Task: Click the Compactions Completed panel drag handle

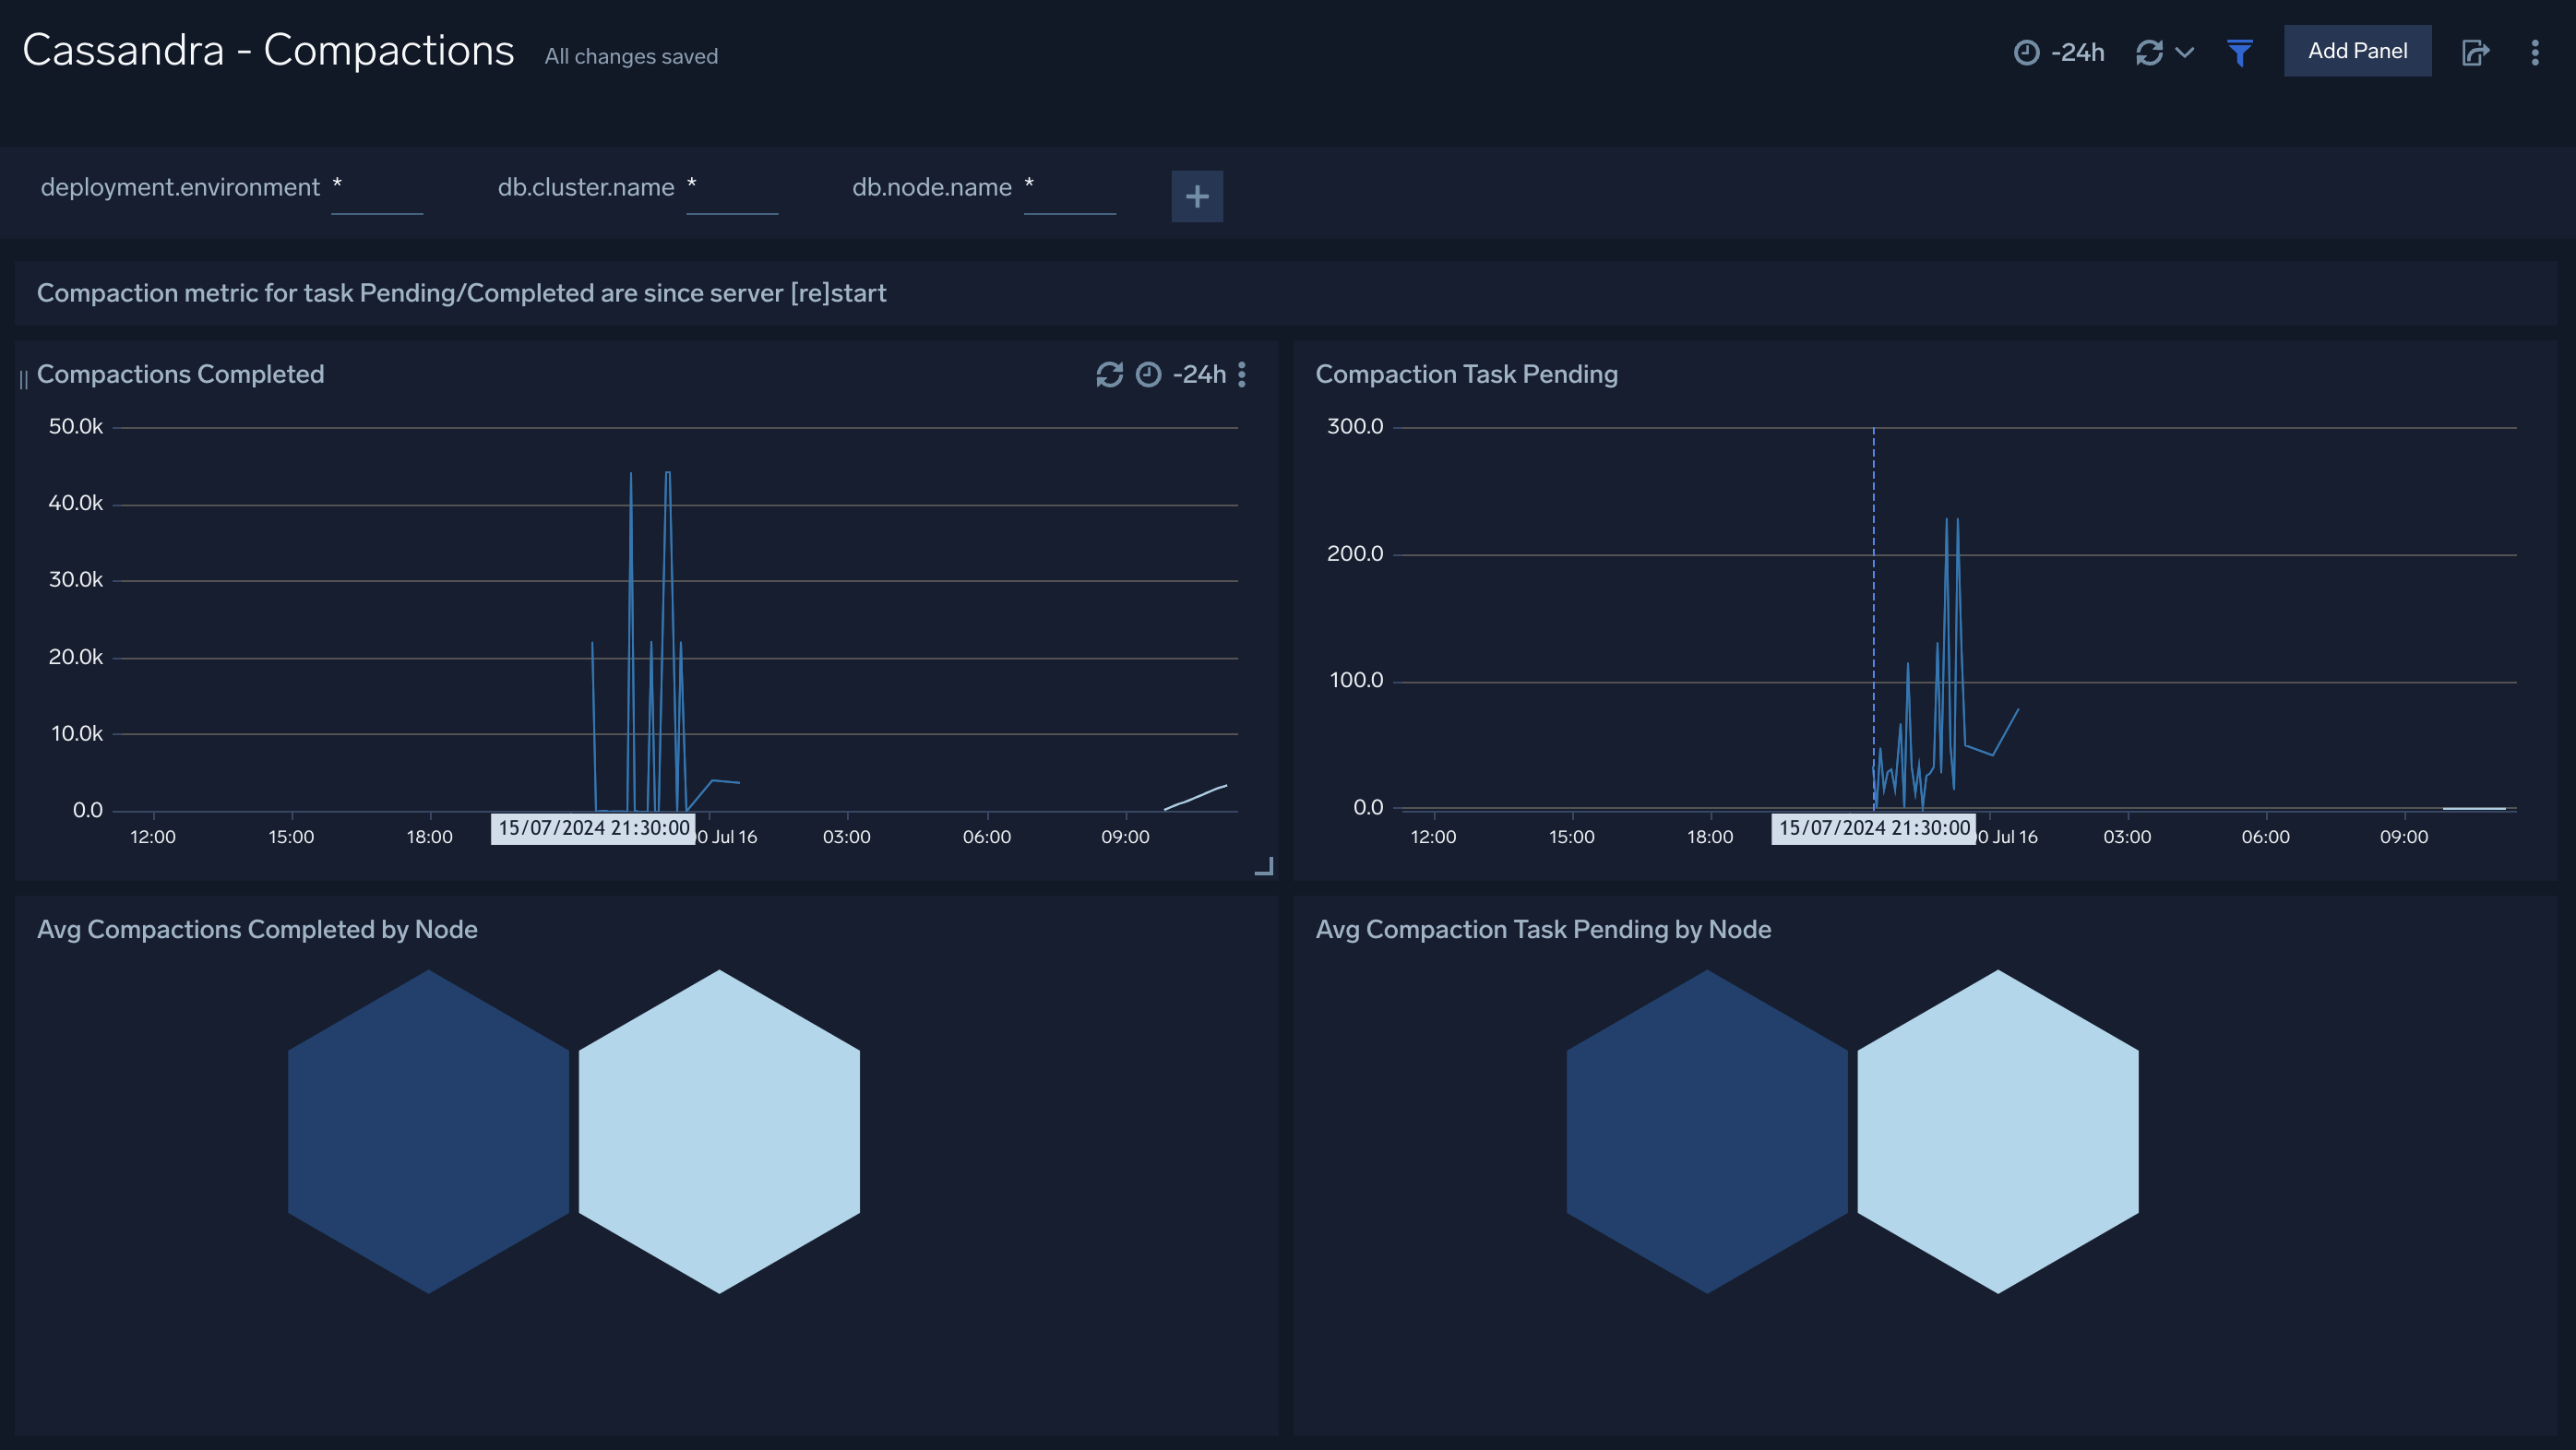Action: click(23, 379)
